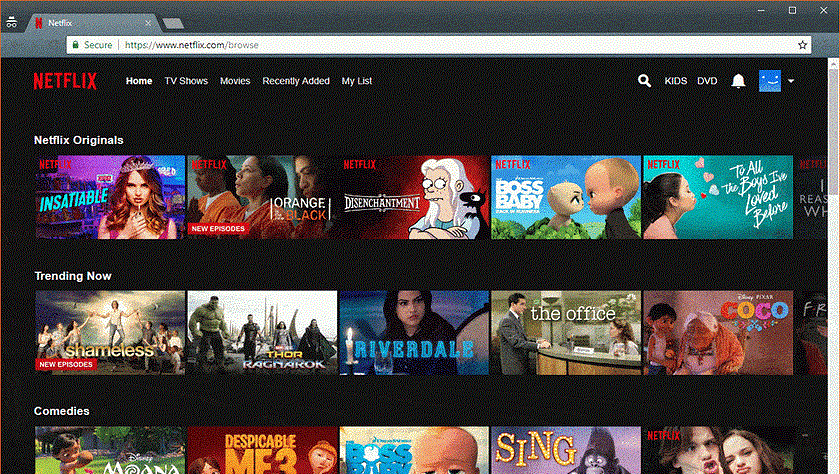Open the notifications bell
The image size is (840, 474).
pos(738,81)
